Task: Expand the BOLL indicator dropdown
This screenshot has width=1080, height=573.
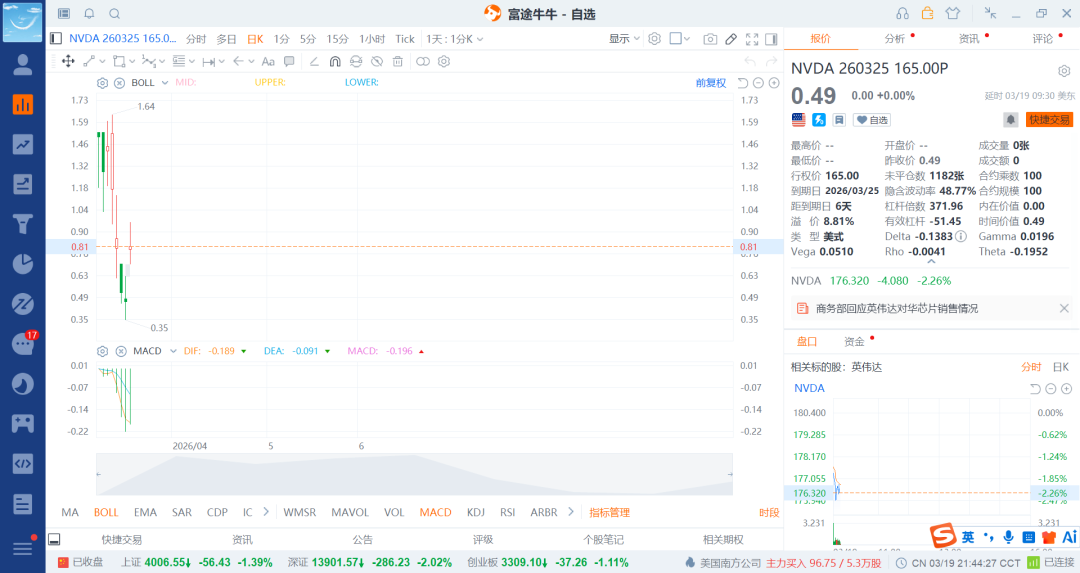Action: (x=165, y=83)
